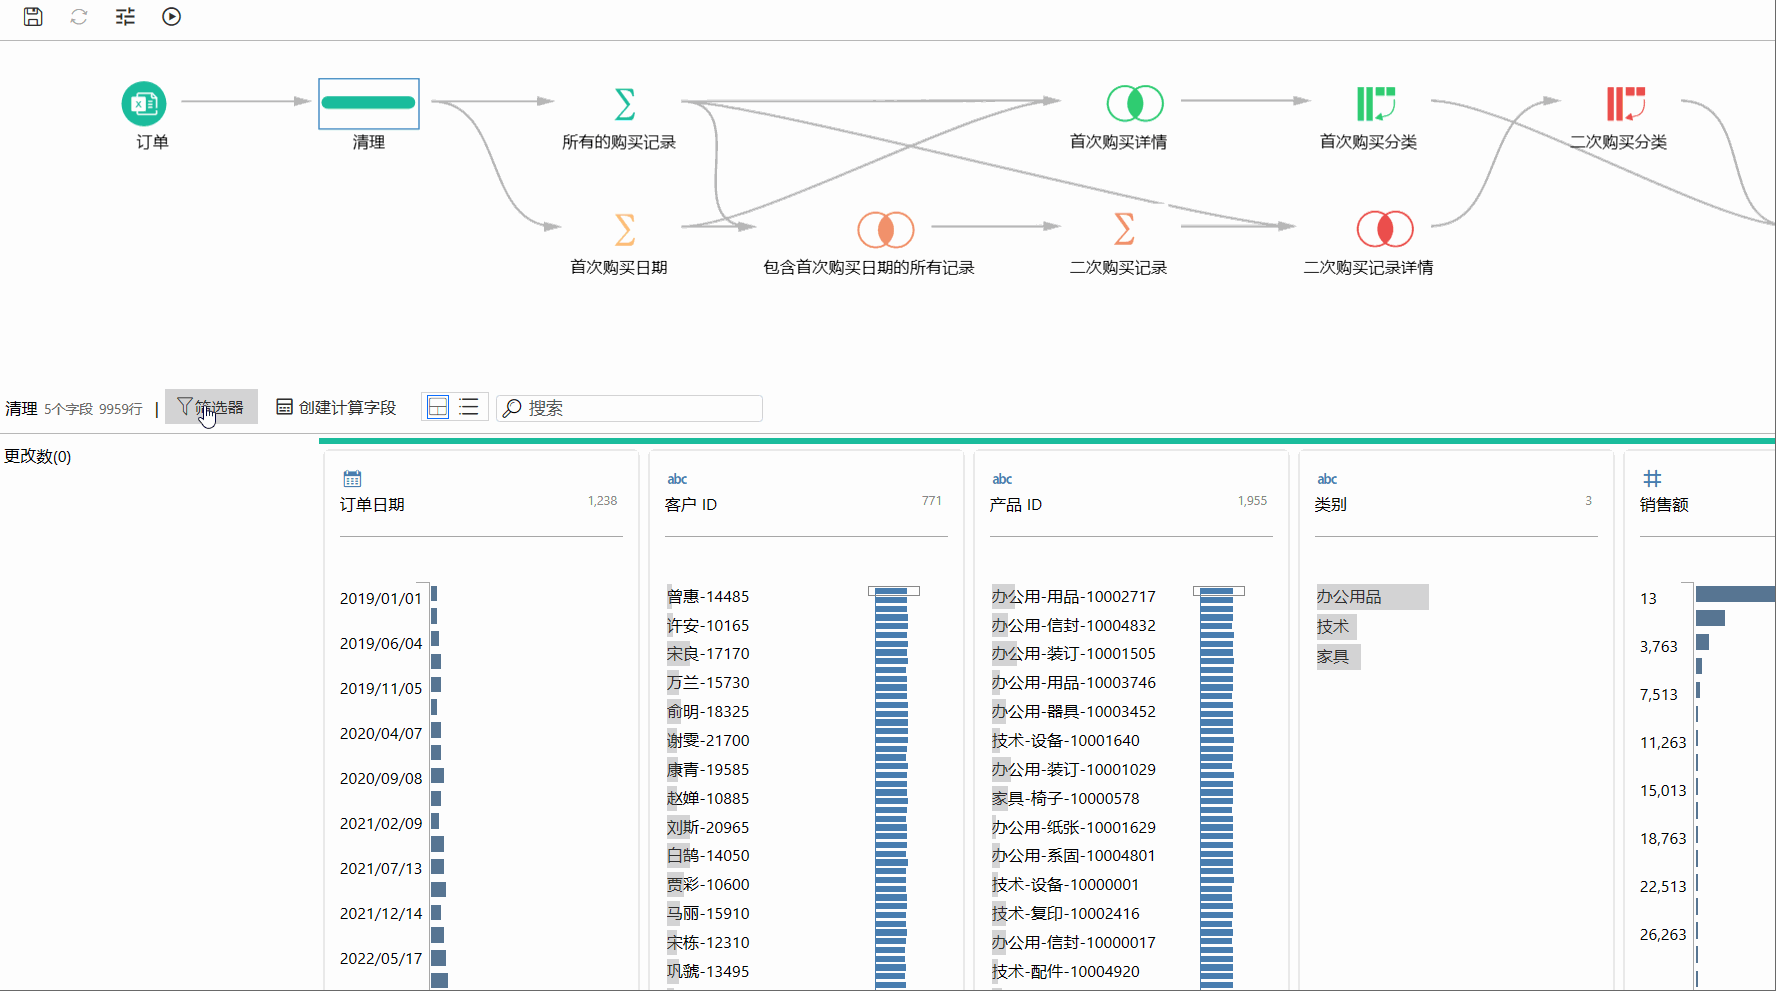Viewport: 1776px width, 991px height.
Task: Click 创建计算字段 button
Action: [336, 407]
